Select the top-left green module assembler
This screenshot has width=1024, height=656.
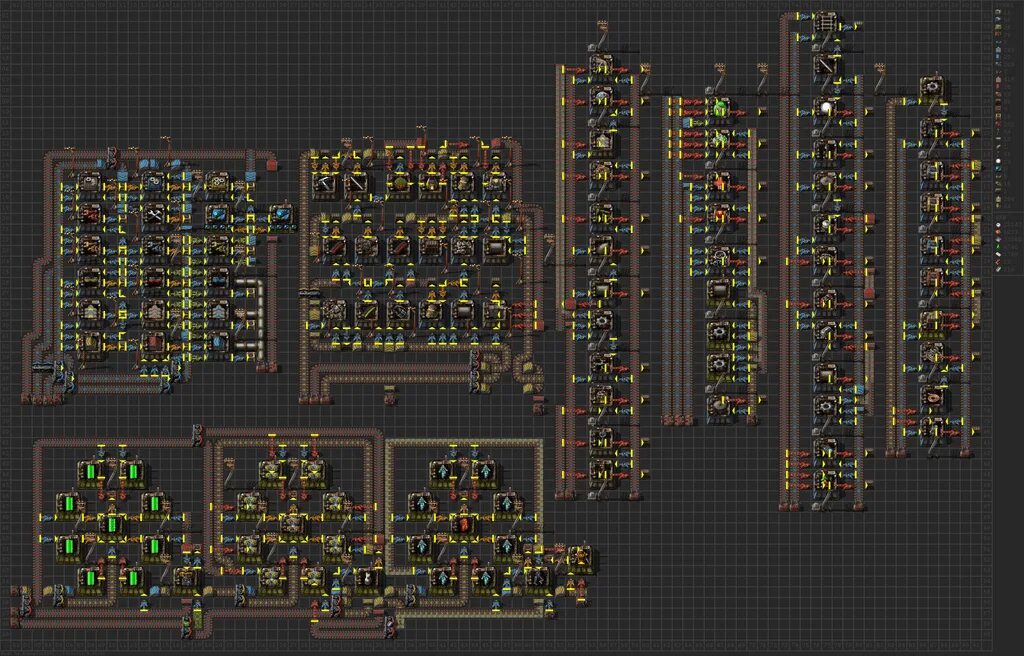click(x=90, y=472)
